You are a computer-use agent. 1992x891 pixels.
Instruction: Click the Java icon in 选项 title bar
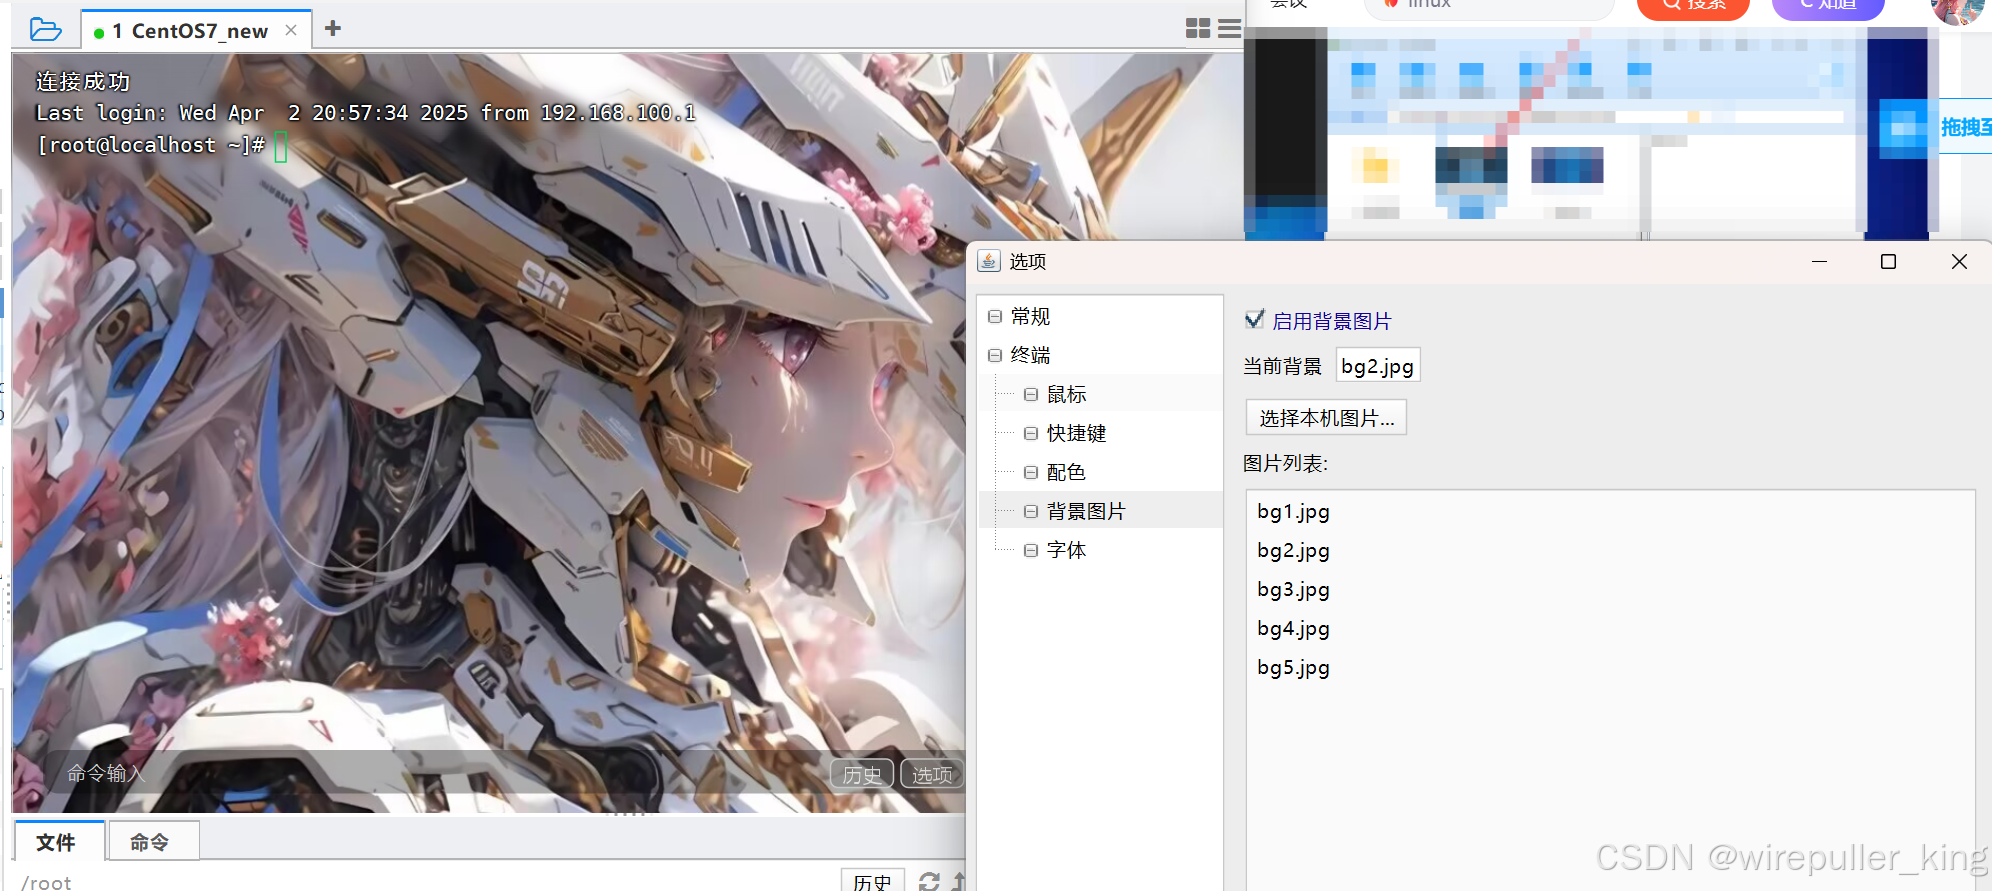point(989,261)
